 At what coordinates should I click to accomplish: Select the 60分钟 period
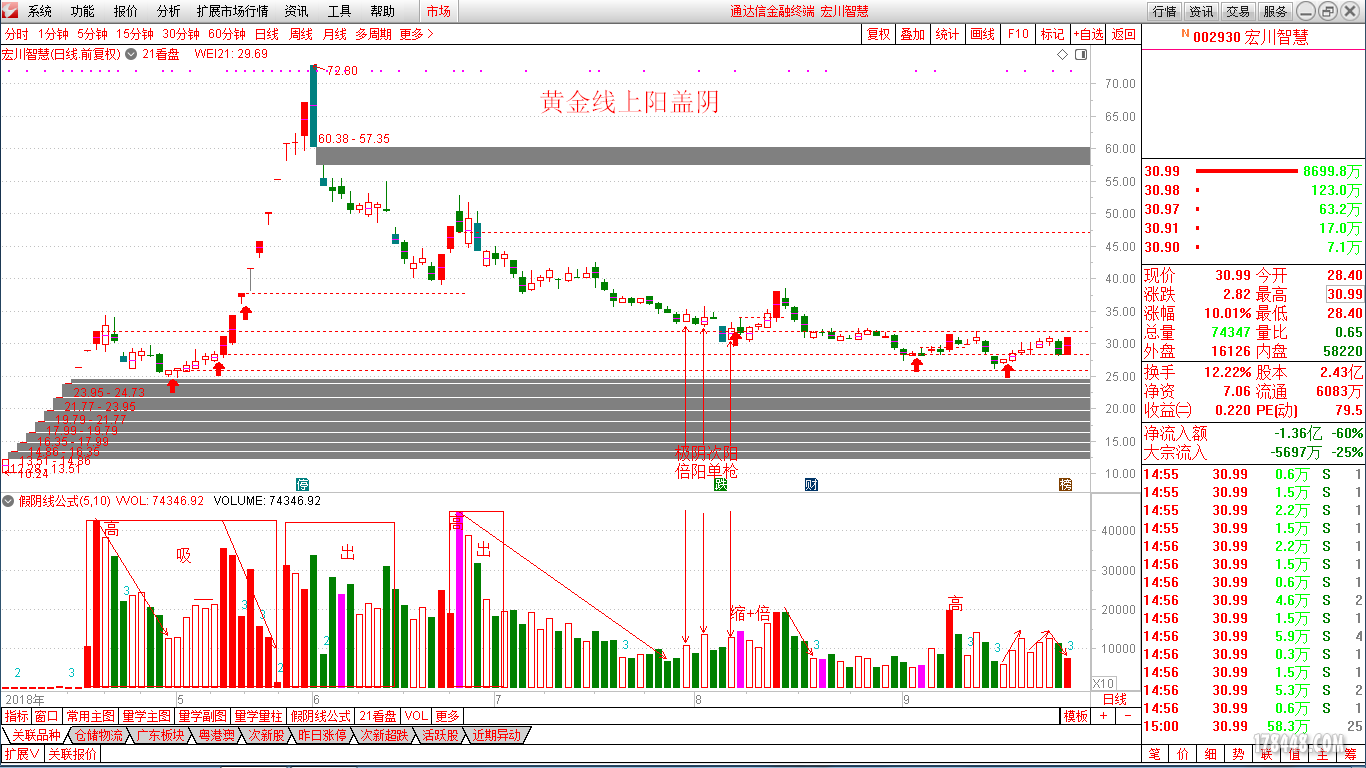pos(227,34)
